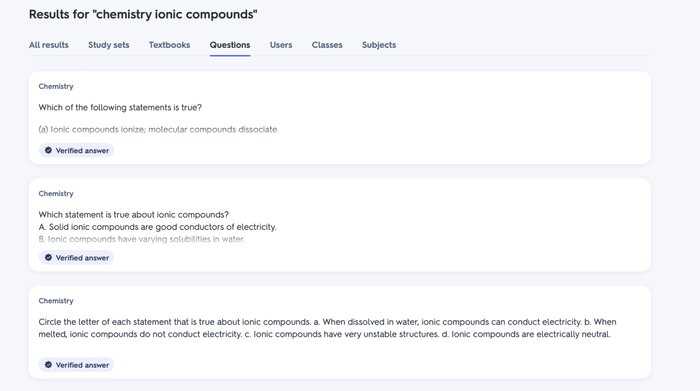Open 'Which statement is true about ionic compounds?'
Image resolution: width=700 pixels, height=391 pixels.
click(x=133, y=215)
